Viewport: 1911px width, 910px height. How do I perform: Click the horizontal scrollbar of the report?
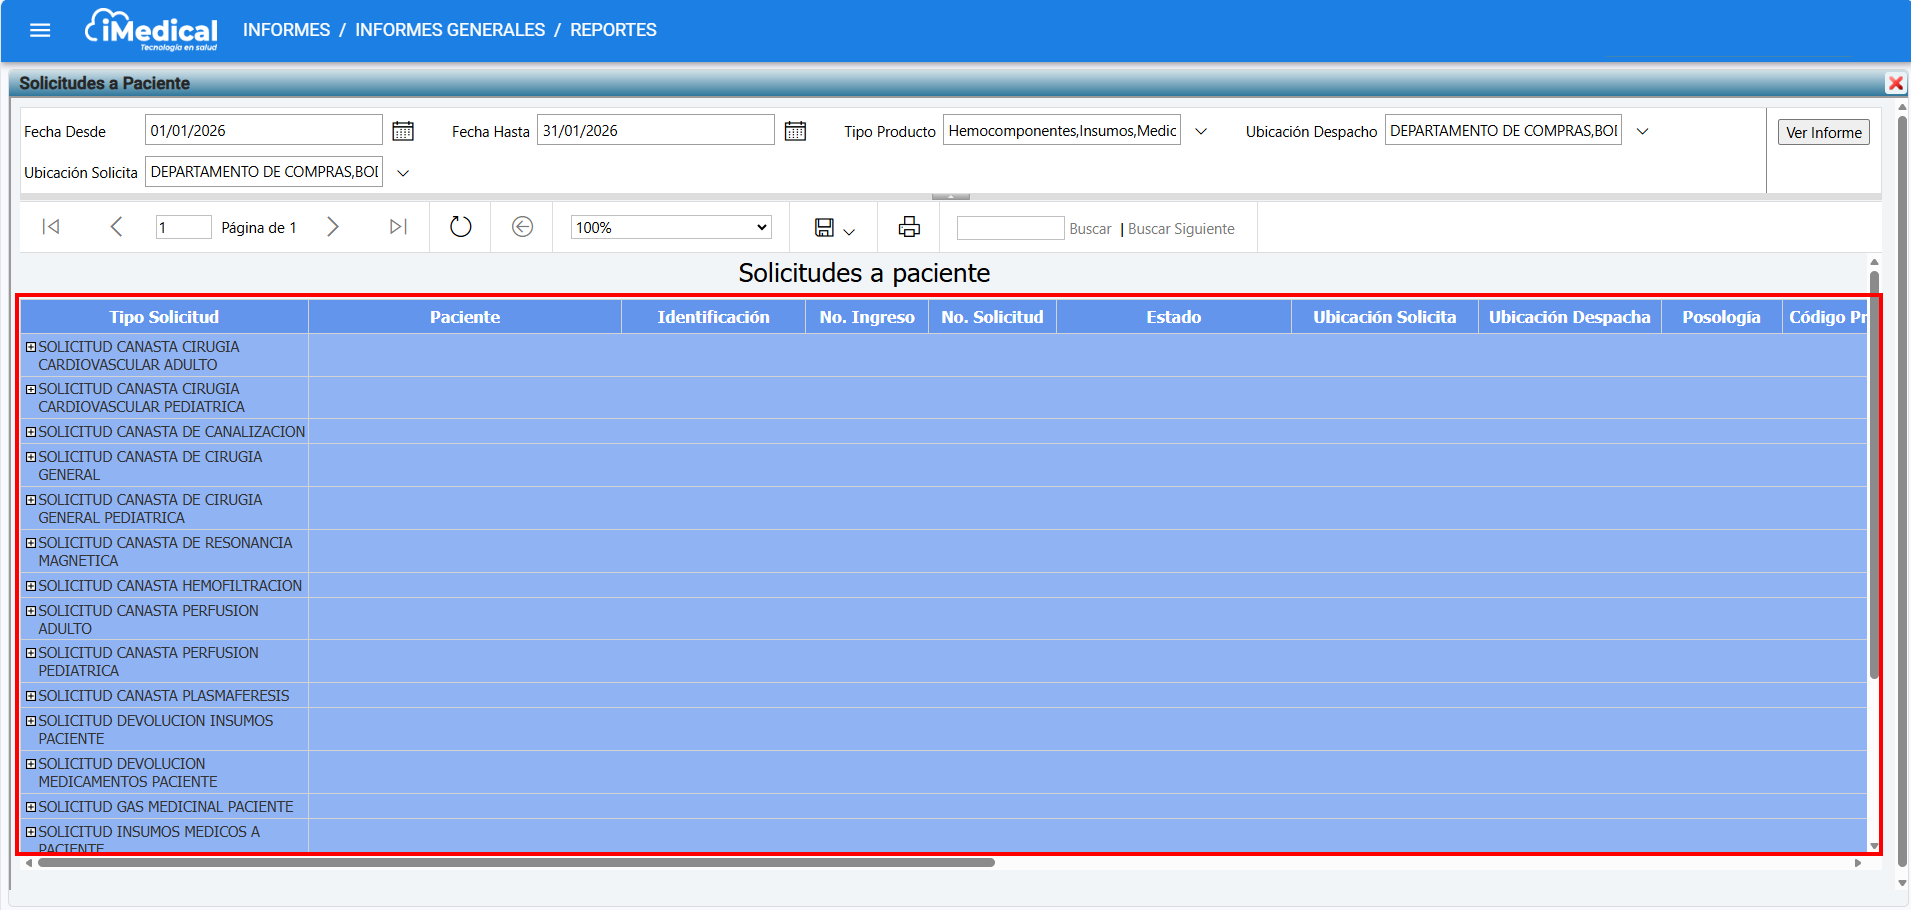tap(516, 862)
